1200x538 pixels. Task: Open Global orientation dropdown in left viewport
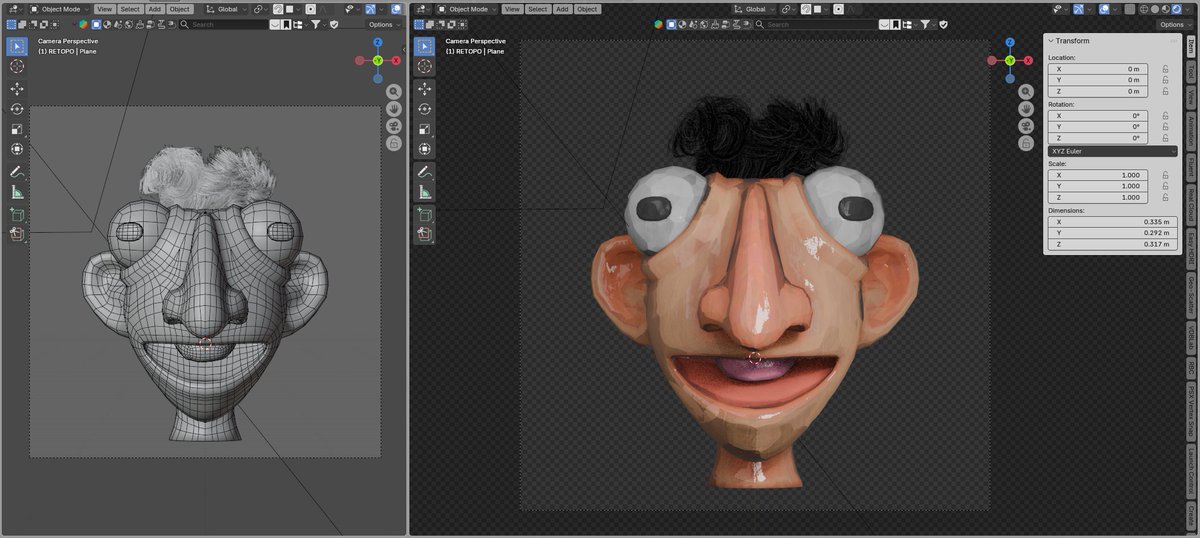[x=227, y=9]
